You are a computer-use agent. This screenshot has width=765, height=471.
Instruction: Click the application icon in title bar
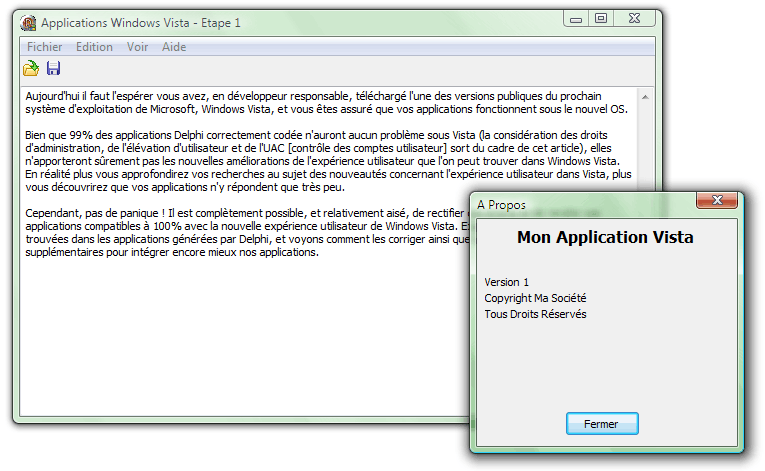29,22
